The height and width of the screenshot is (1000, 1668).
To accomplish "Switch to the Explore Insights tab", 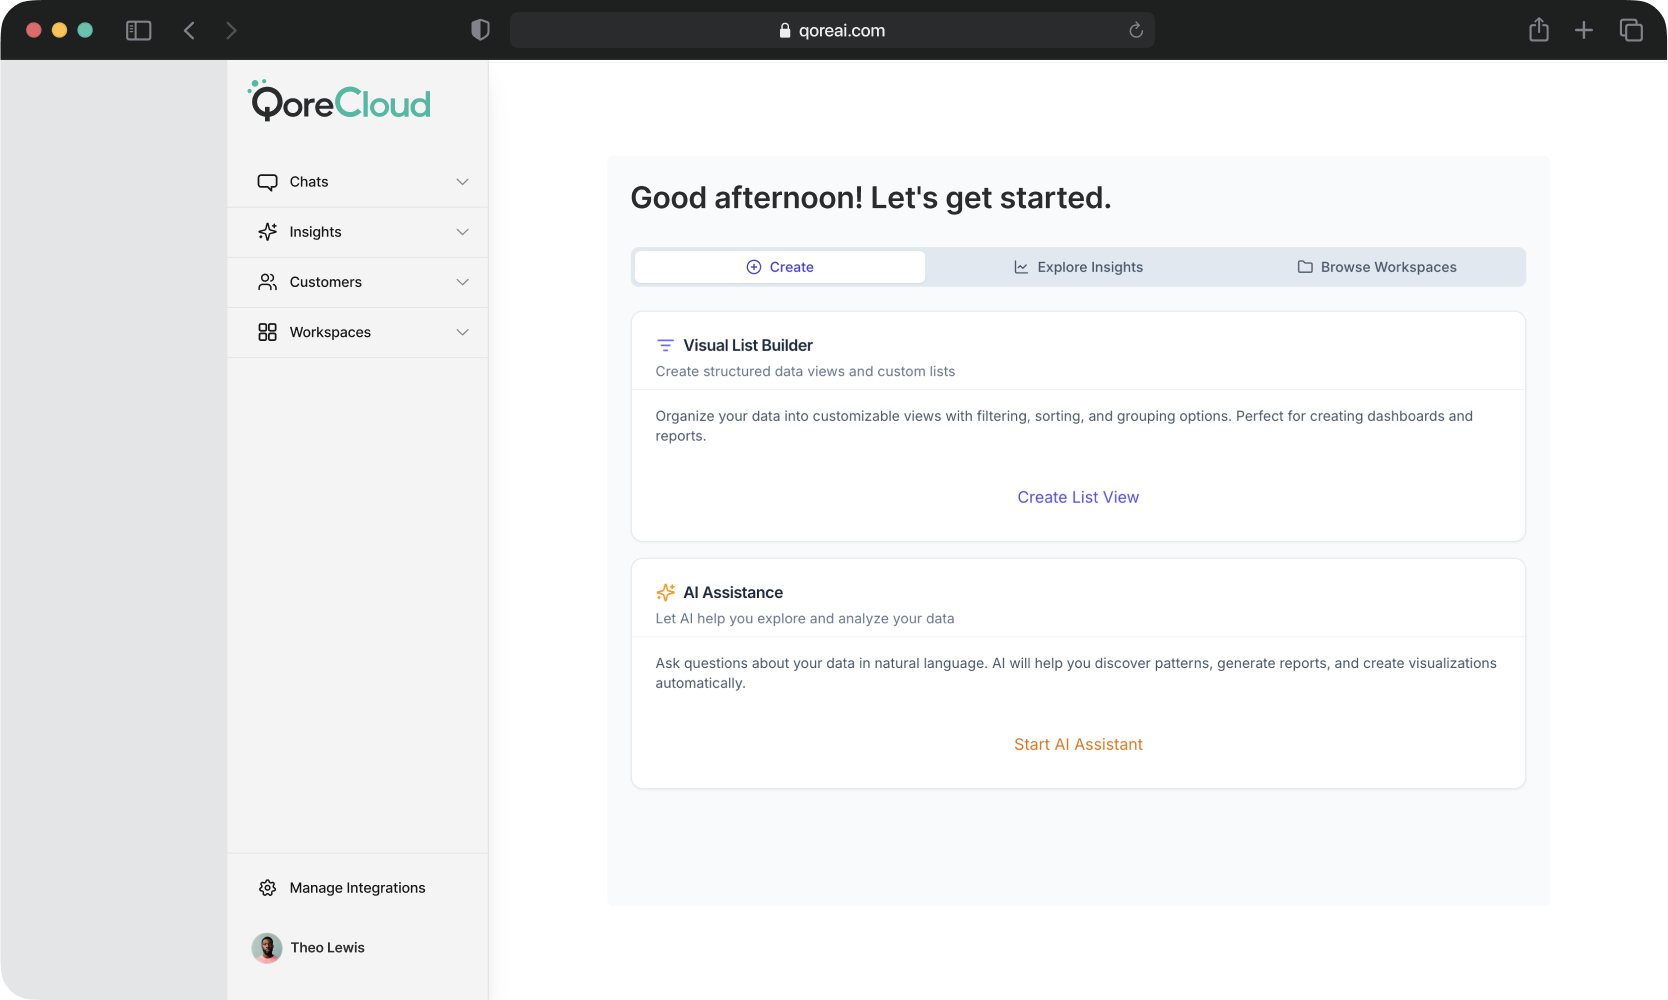I will (x=1078, y=267).
